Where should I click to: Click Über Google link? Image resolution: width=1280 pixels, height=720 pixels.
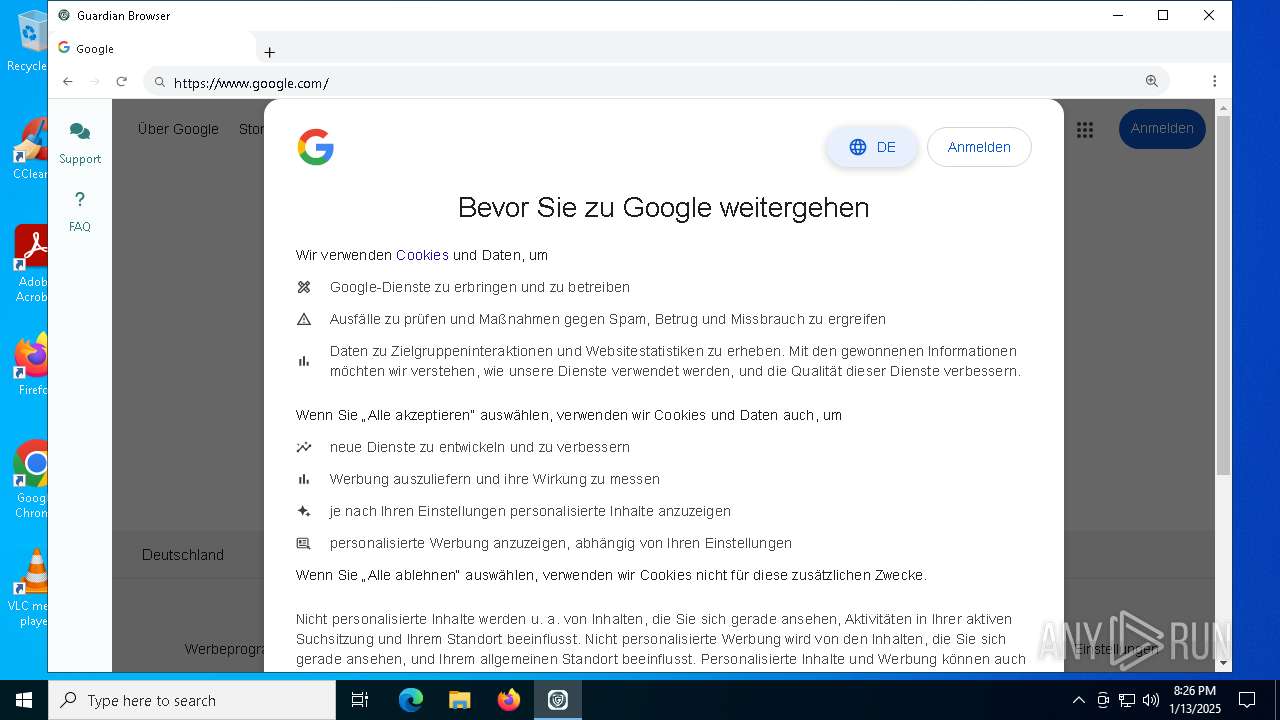(x=178, y=129)
